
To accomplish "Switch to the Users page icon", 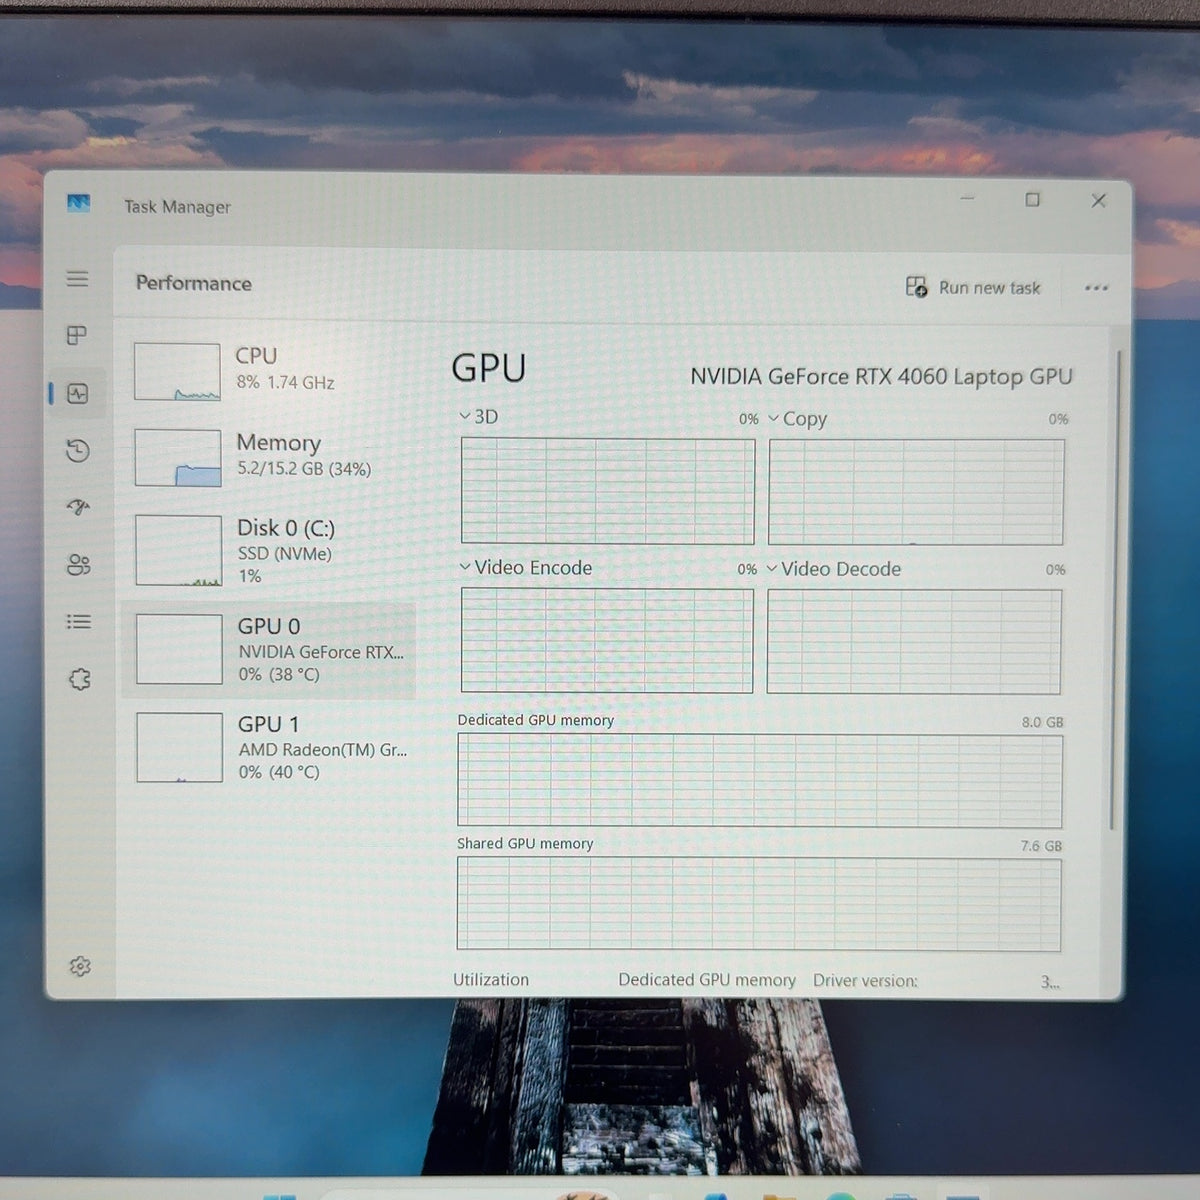I will 78,565.
